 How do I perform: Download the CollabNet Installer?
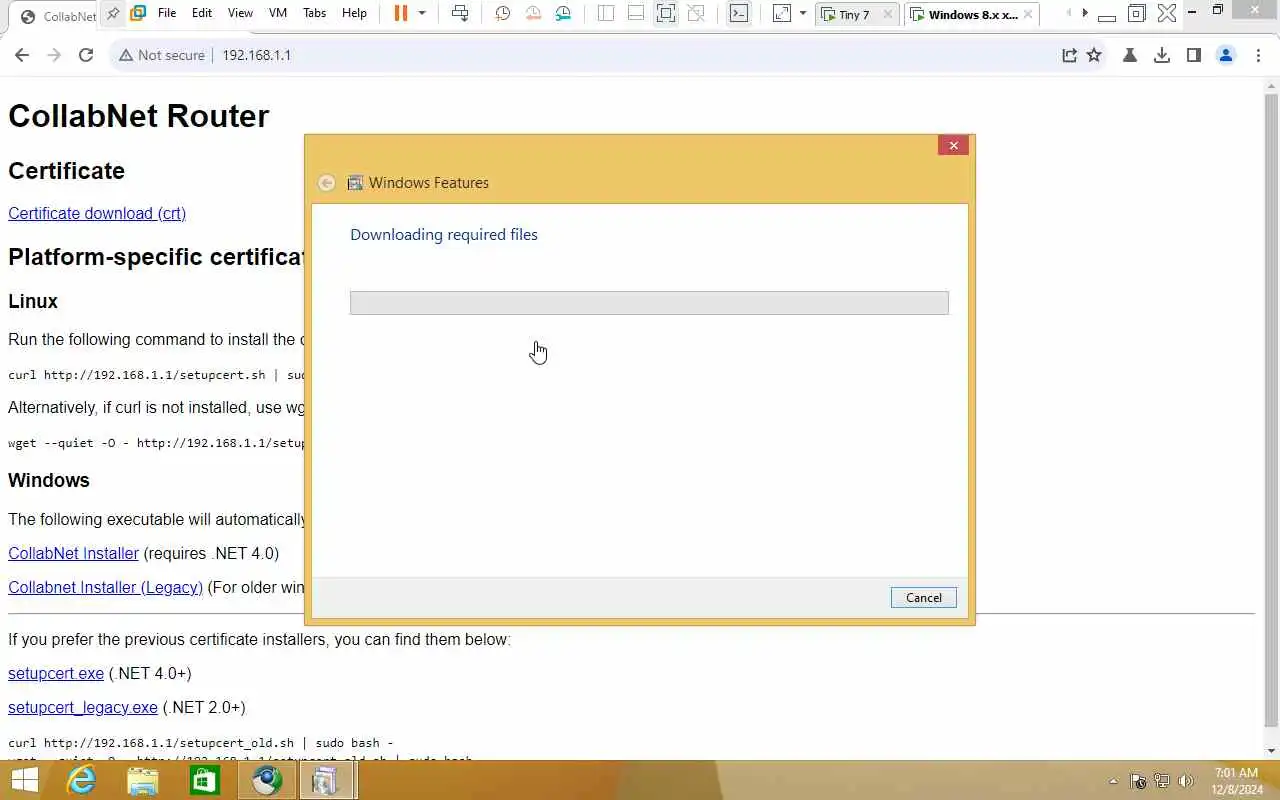73,553
